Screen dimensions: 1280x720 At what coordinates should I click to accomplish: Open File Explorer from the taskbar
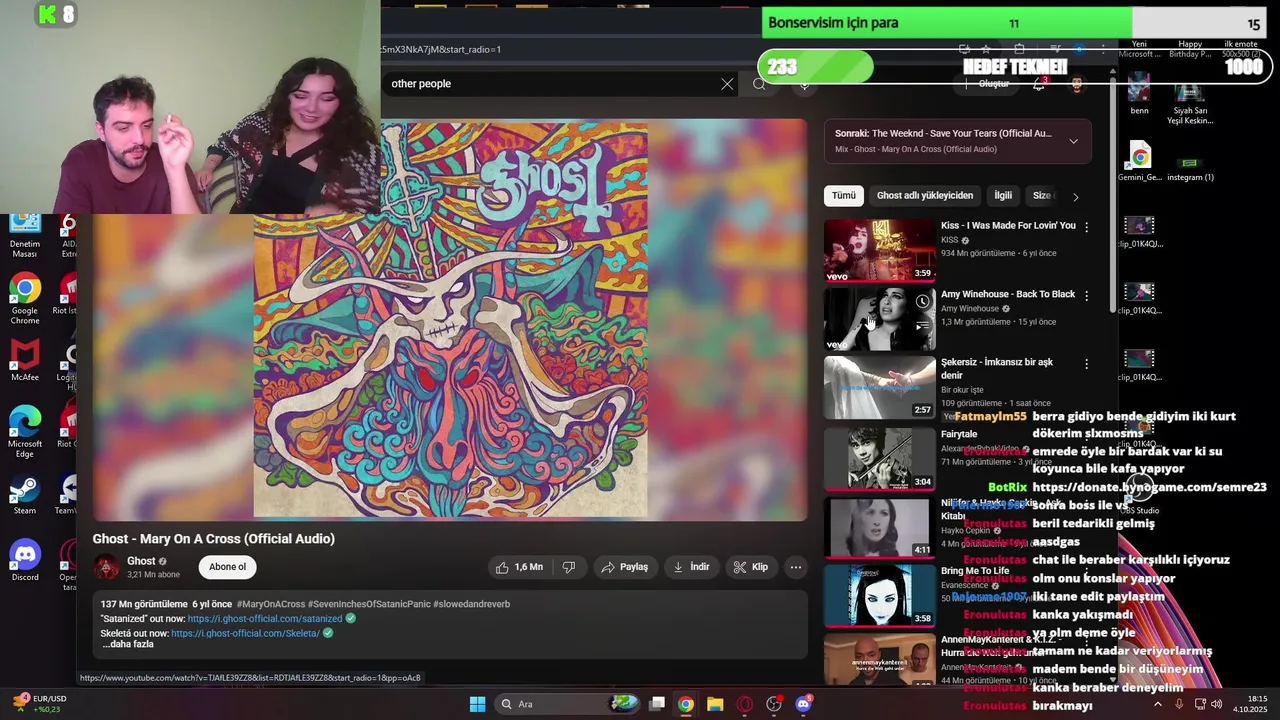coord(715,704)
